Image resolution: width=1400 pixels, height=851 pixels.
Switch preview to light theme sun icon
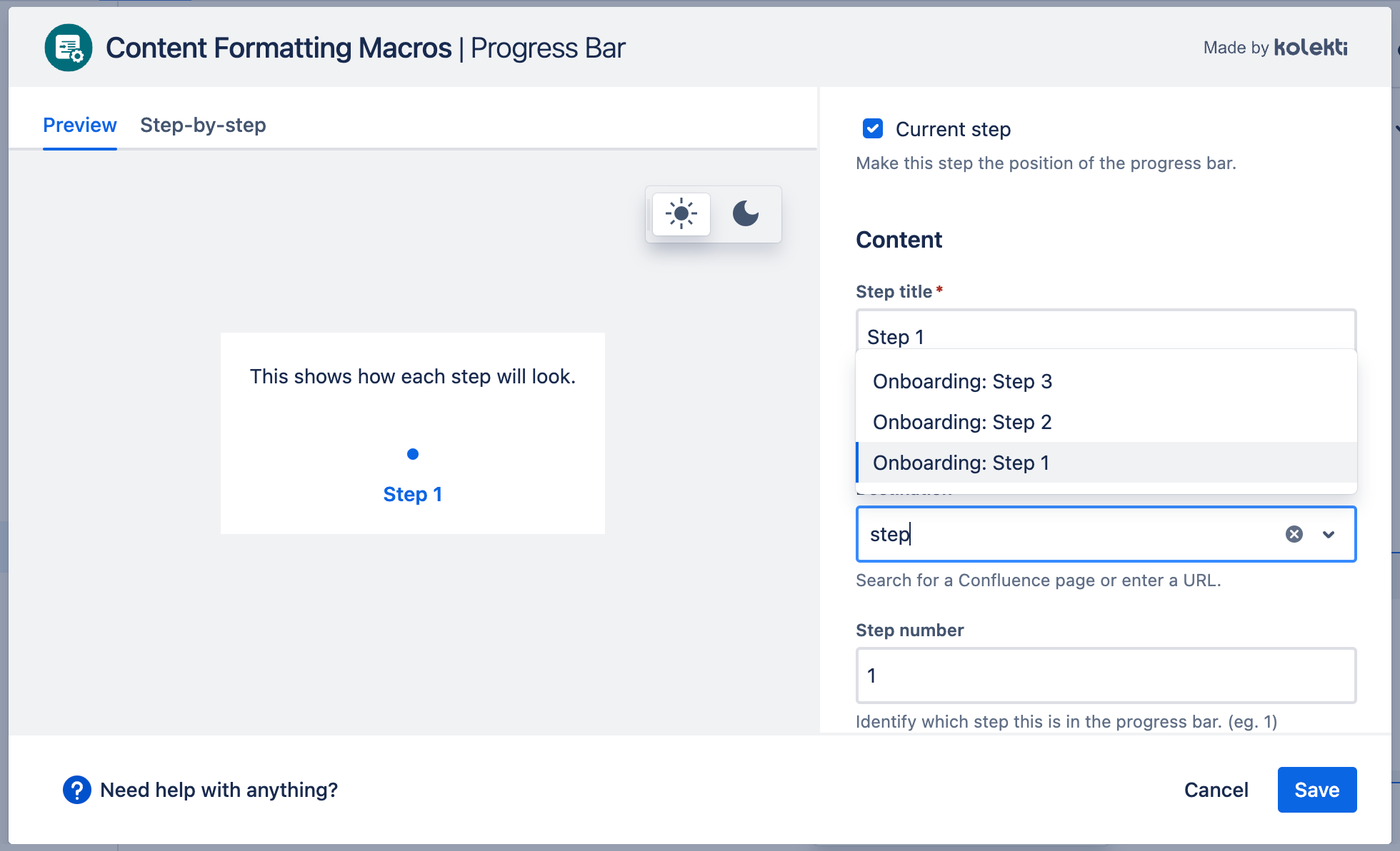(x=681, y=214)
